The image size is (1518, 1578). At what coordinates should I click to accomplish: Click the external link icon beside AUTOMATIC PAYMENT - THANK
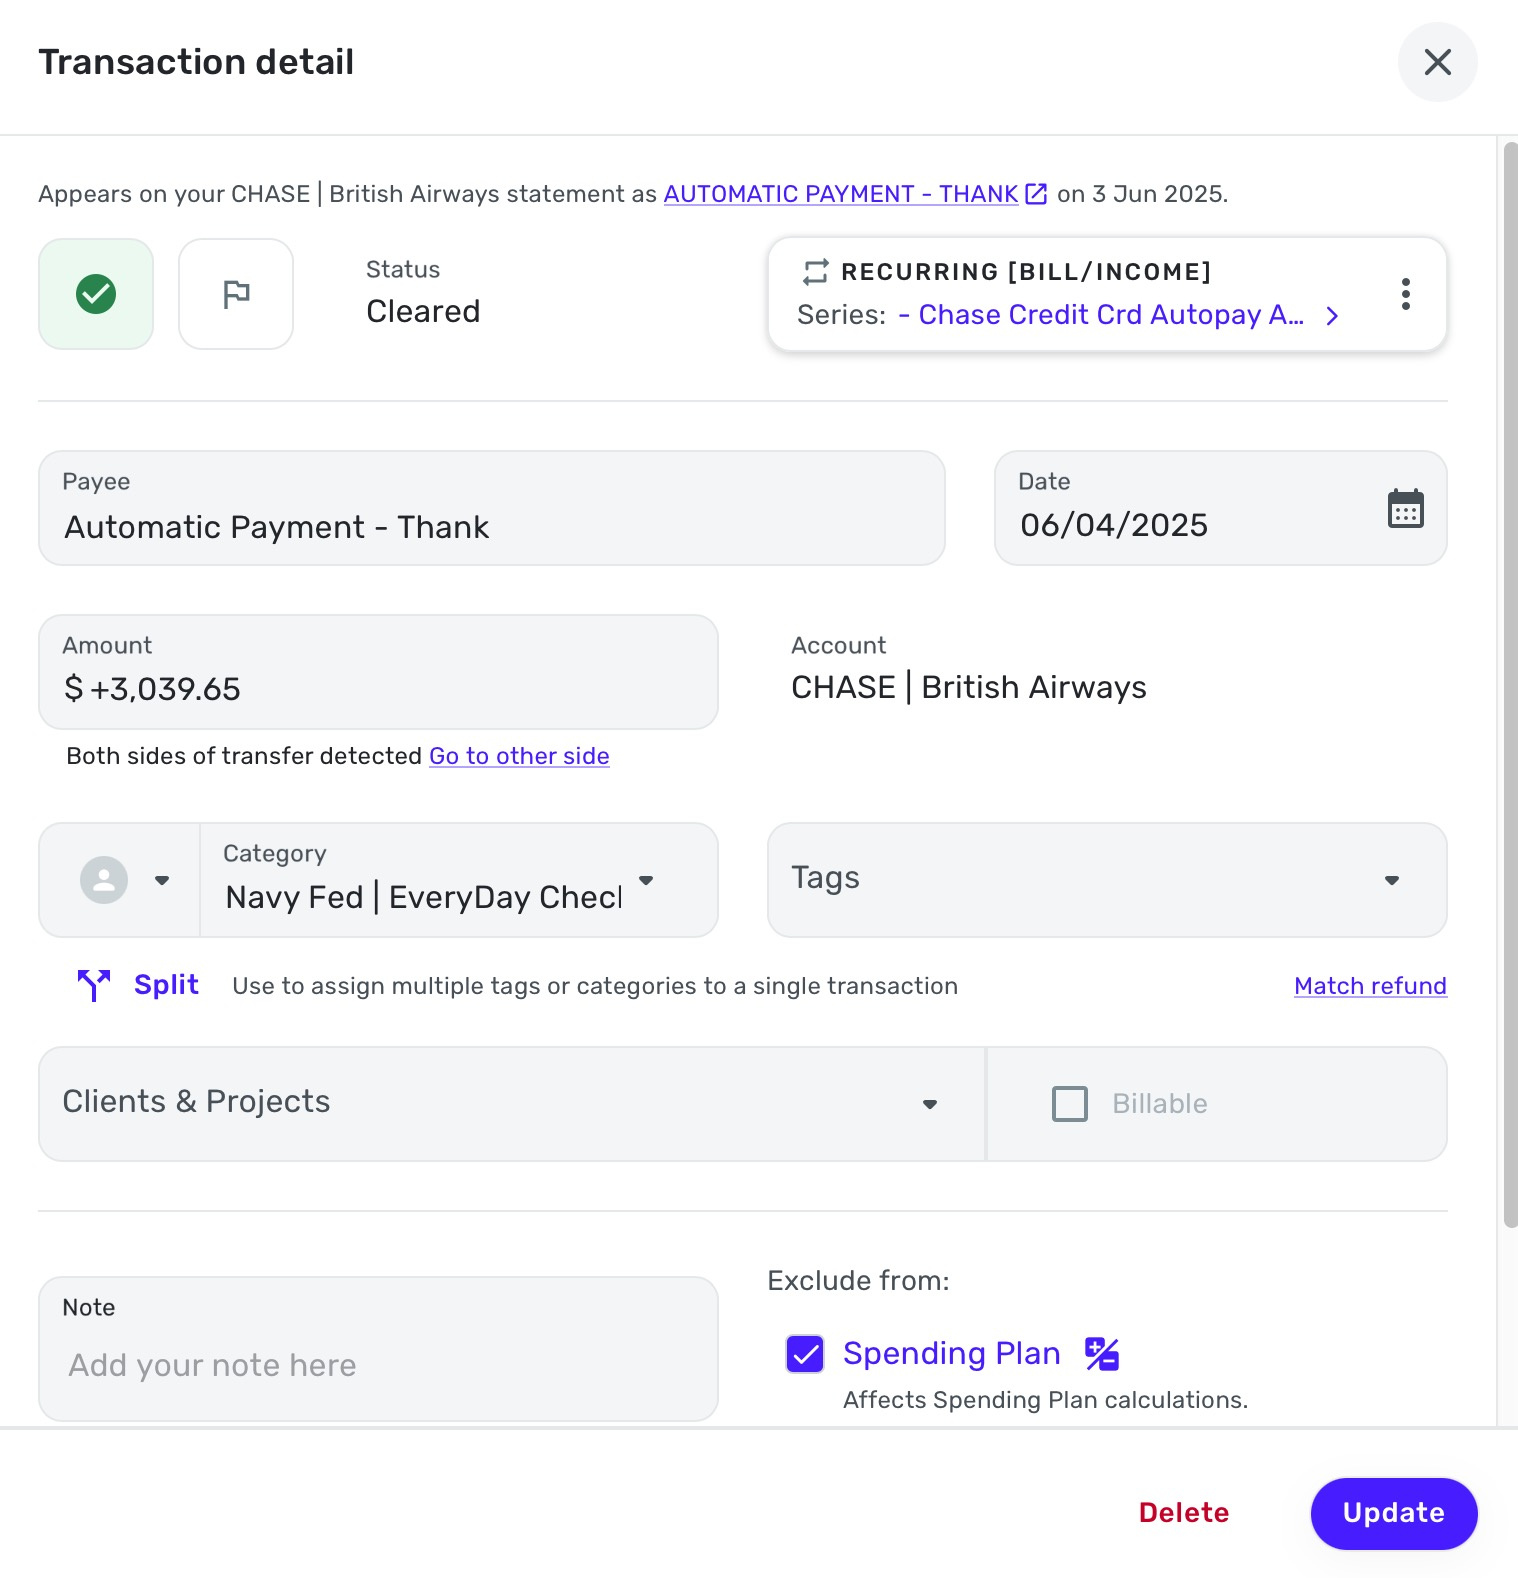[1036, 194]
